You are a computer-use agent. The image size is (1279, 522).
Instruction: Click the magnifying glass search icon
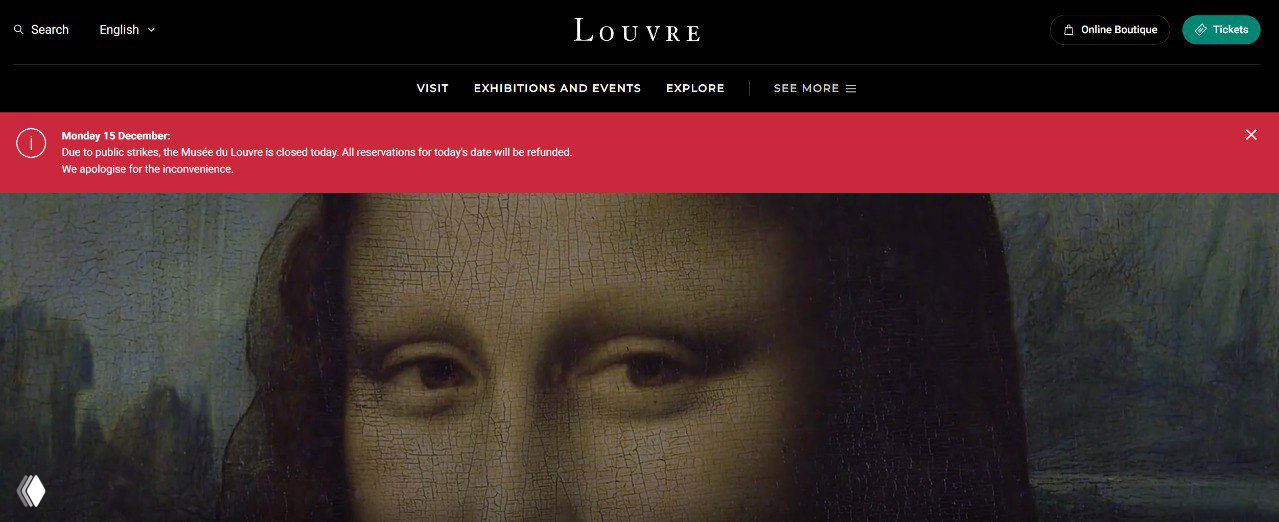pos(18,30)
